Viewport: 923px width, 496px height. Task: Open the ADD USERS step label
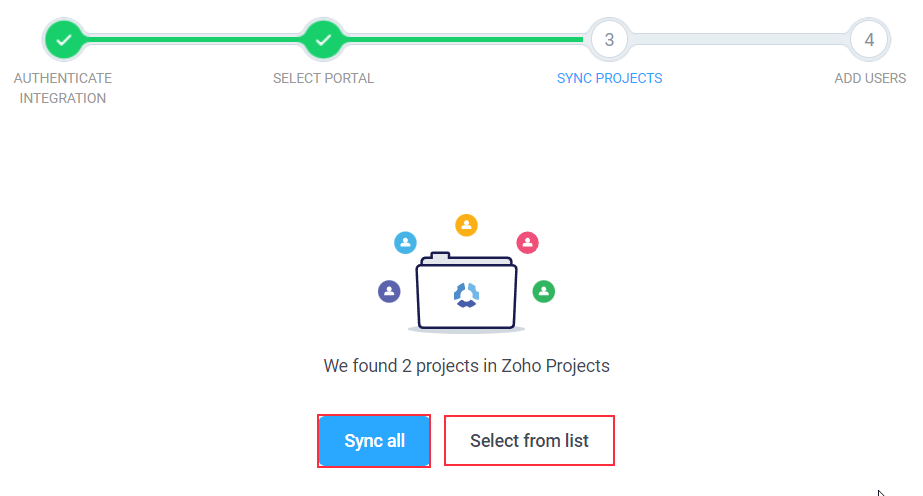[x=870, y=78]
